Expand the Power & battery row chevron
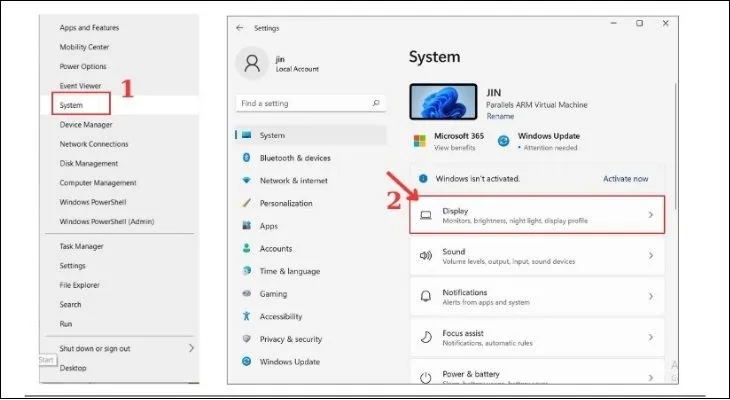 point(651,377)
